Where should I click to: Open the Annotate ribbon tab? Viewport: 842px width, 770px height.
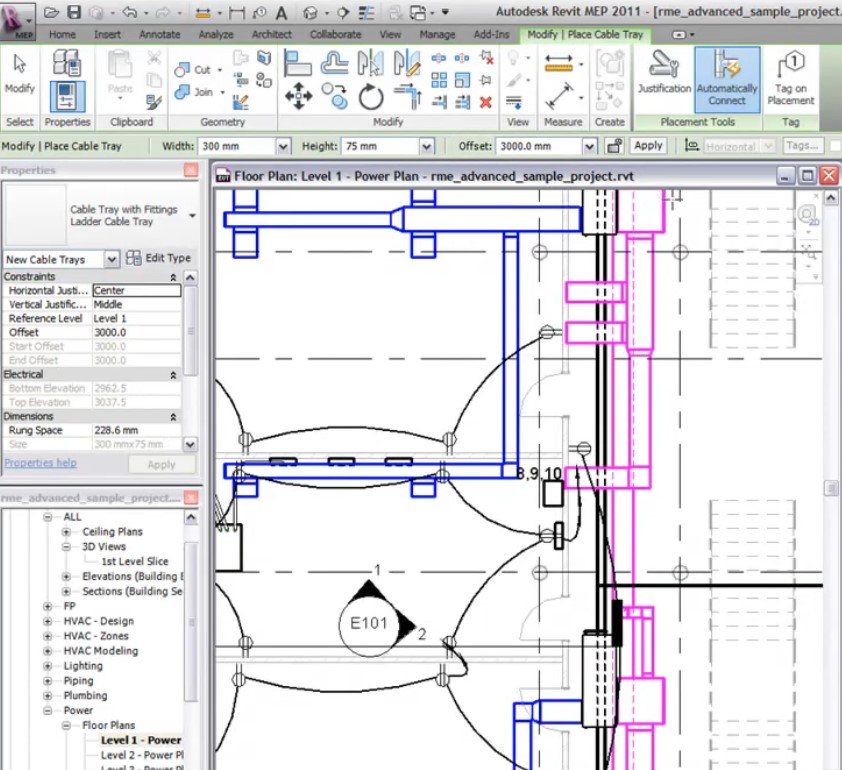tap(159, 34)
